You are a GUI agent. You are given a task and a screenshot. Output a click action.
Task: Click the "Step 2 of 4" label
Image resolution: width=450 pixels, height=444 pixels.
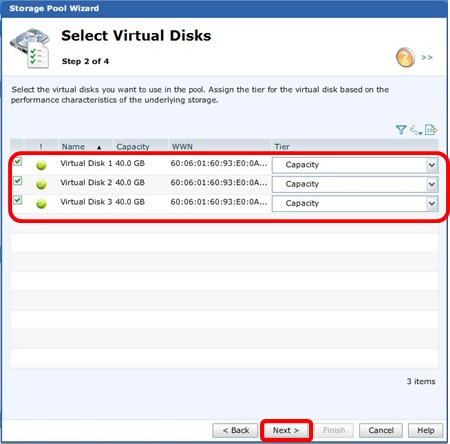tap(85, 61)
